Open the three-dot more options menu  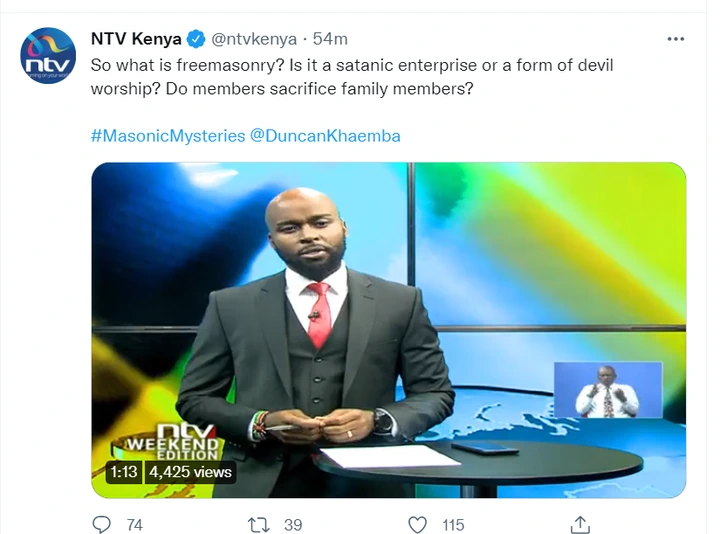(675, 39)
